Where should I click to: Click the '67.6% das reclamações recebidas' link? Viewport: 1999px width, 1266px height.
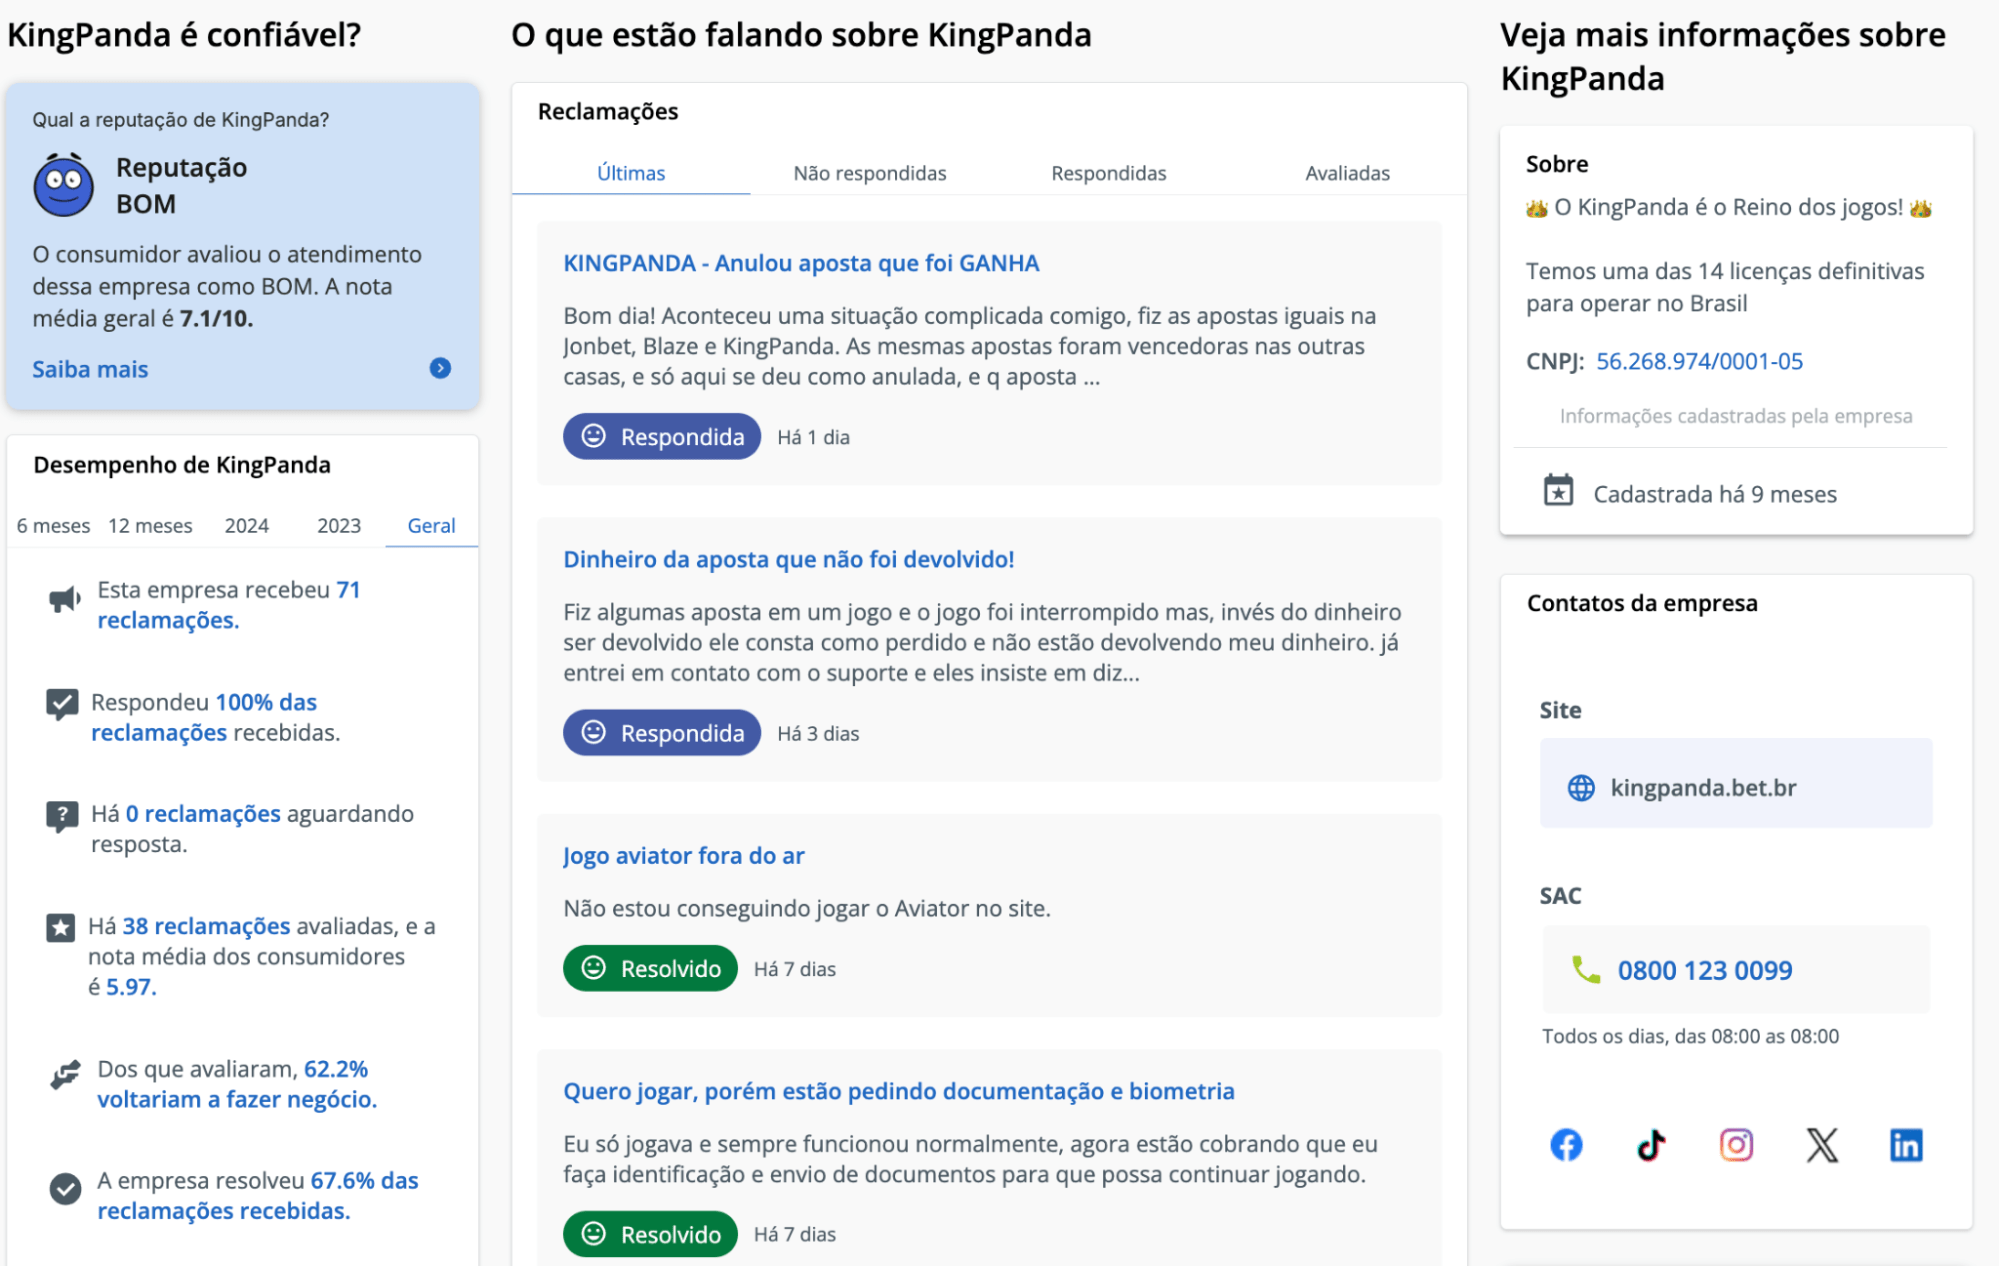258,1196
